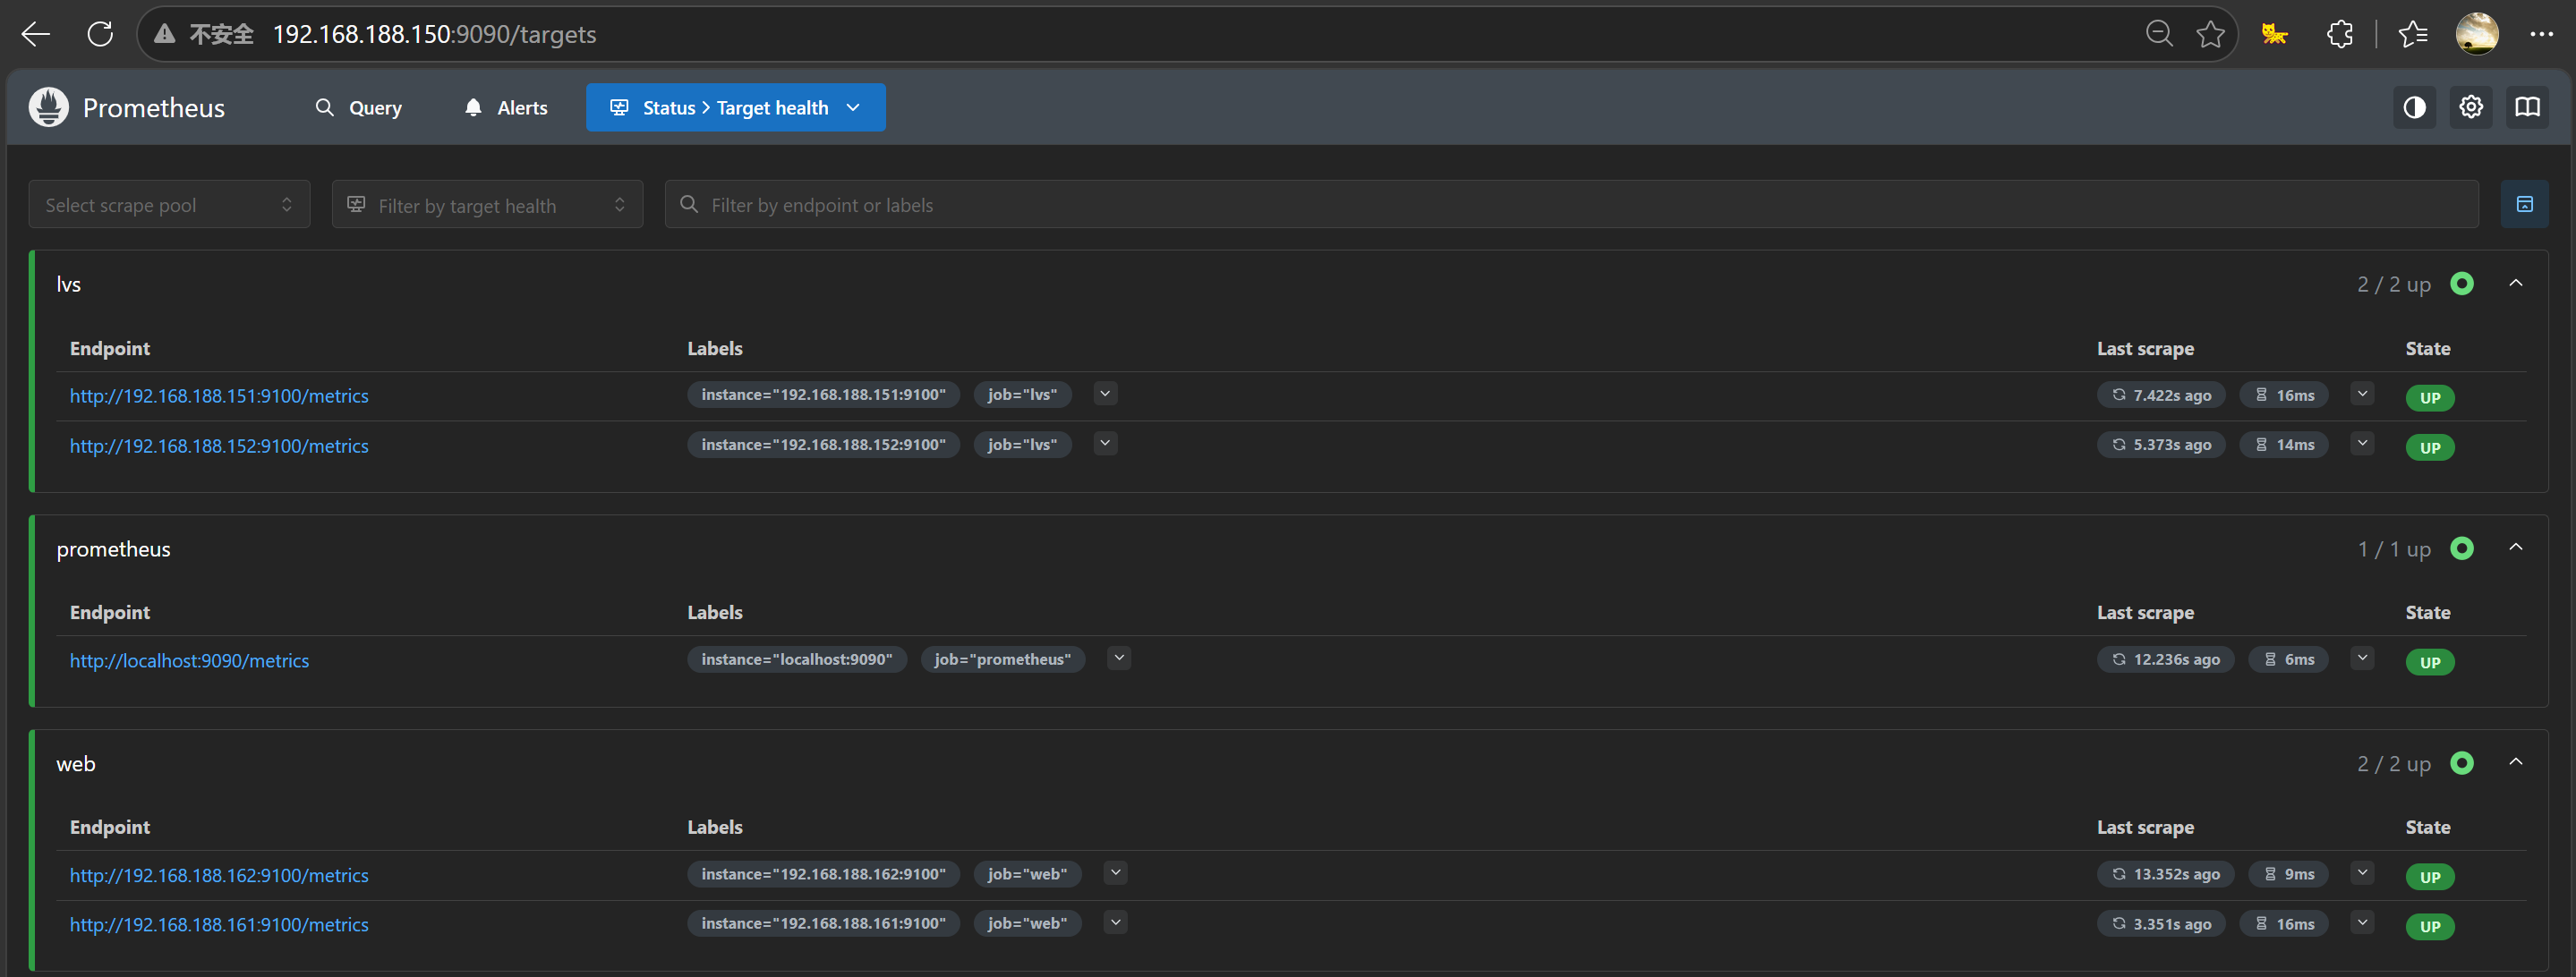The width and height of the screenshot is (2576, 977).
Task: Expand scrape details for the 5.373s ago row
Action: coord(2362,443)
